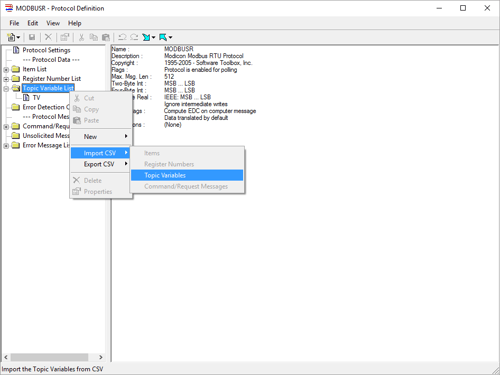Screen dimensions: 500x375
Task: Select Topic Variables in Import CSV submenu
Action: tap(187, 175)
